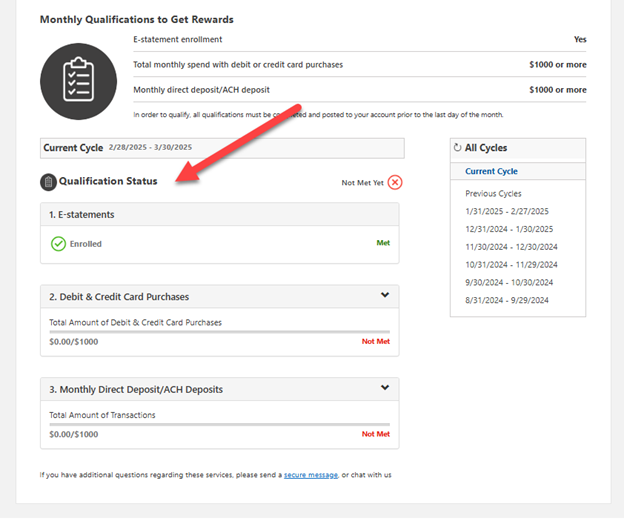Screen dimensions: 624x521
Task: Click the large clipboard checklist icon
Action: 78,81
